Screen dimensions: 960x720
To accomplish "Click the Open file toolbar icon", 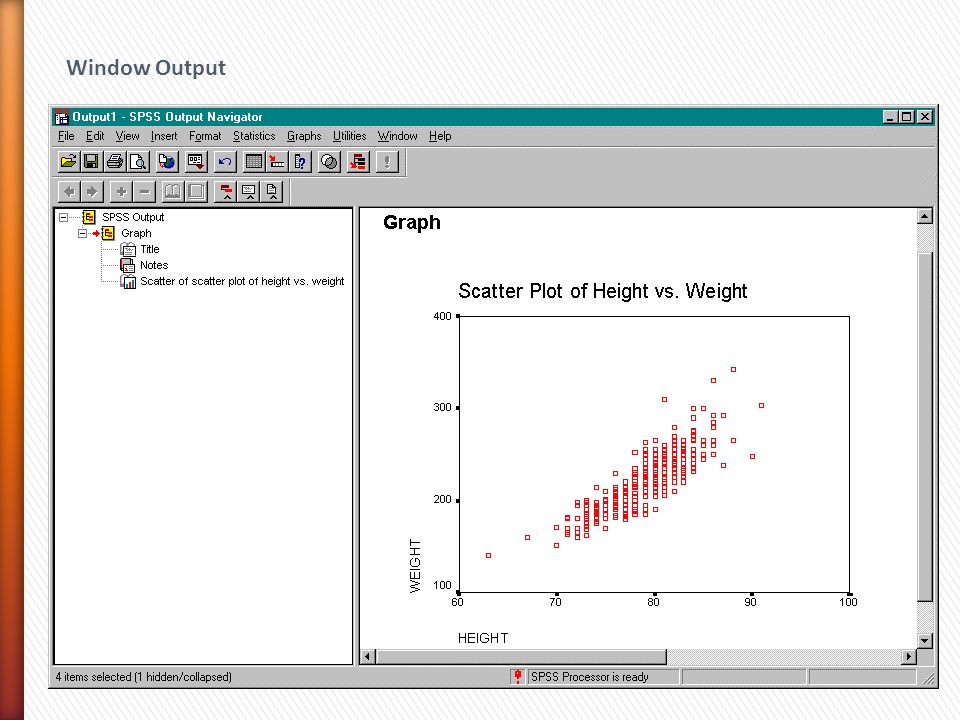I will coord(69,162).
